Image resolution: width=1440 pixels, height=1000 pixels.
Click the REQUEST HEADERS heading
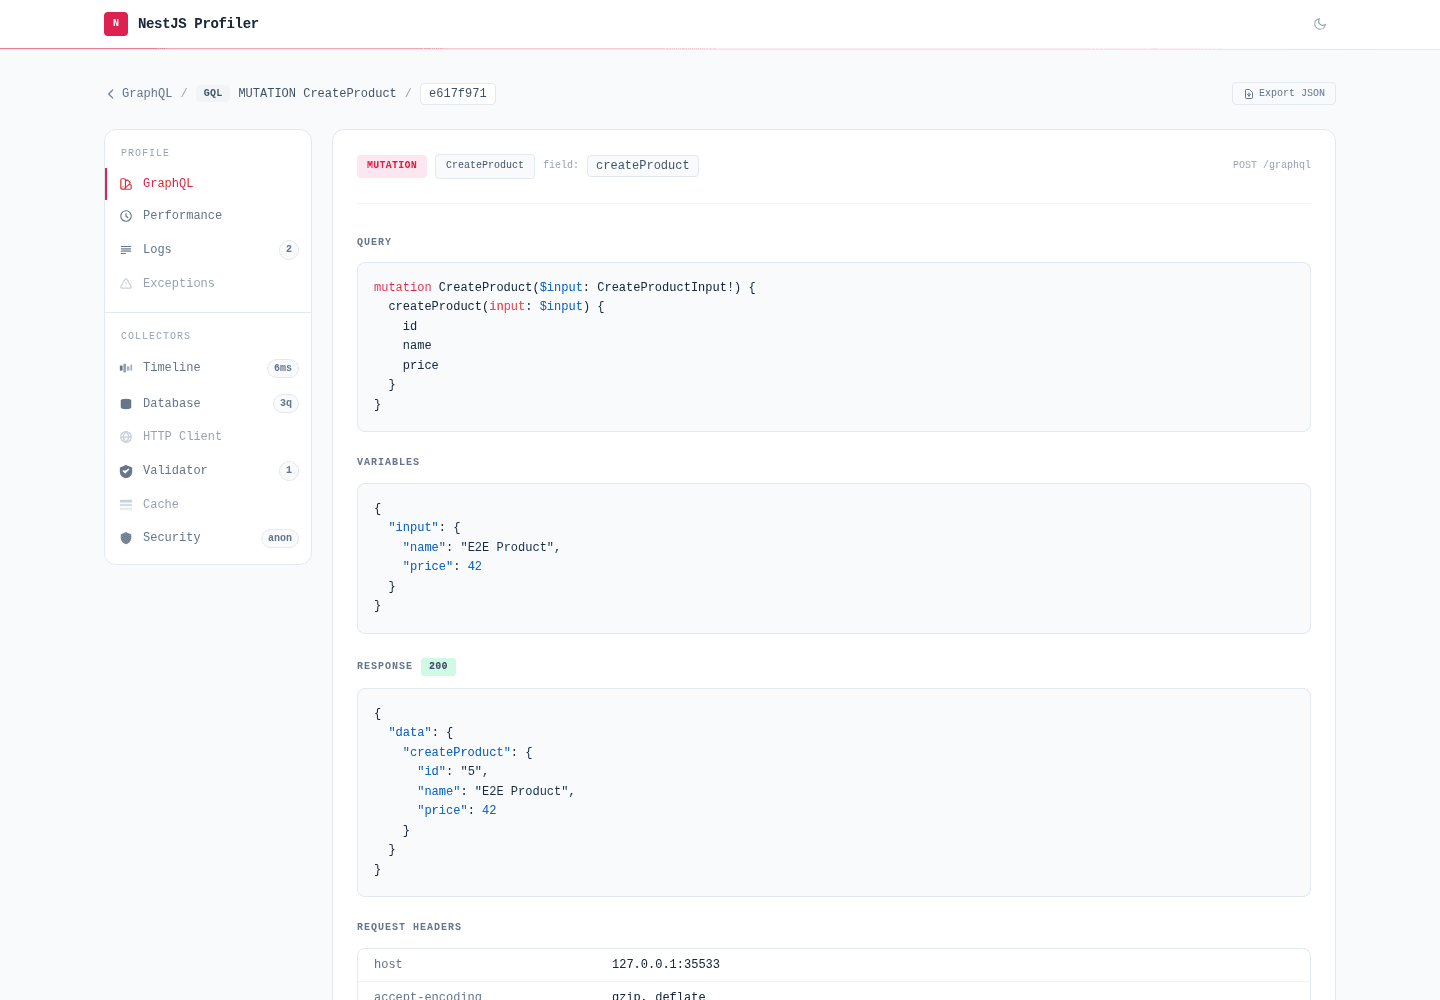409,927
